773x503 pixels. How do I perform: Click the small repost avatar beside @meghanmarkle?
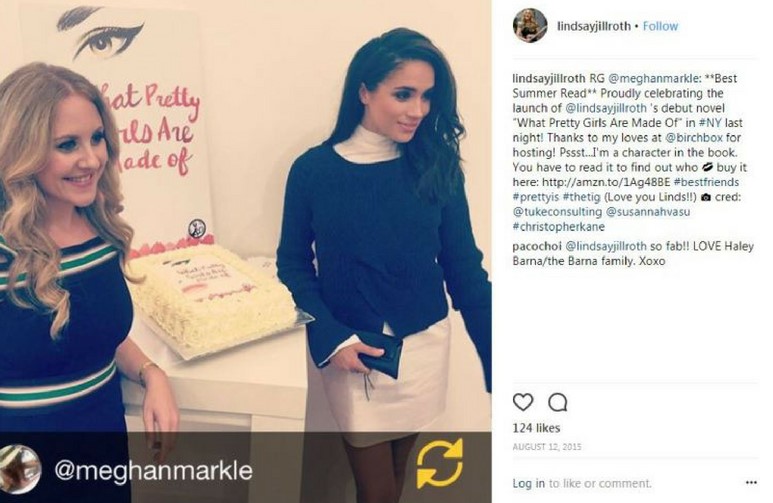(x=20, y=469)
